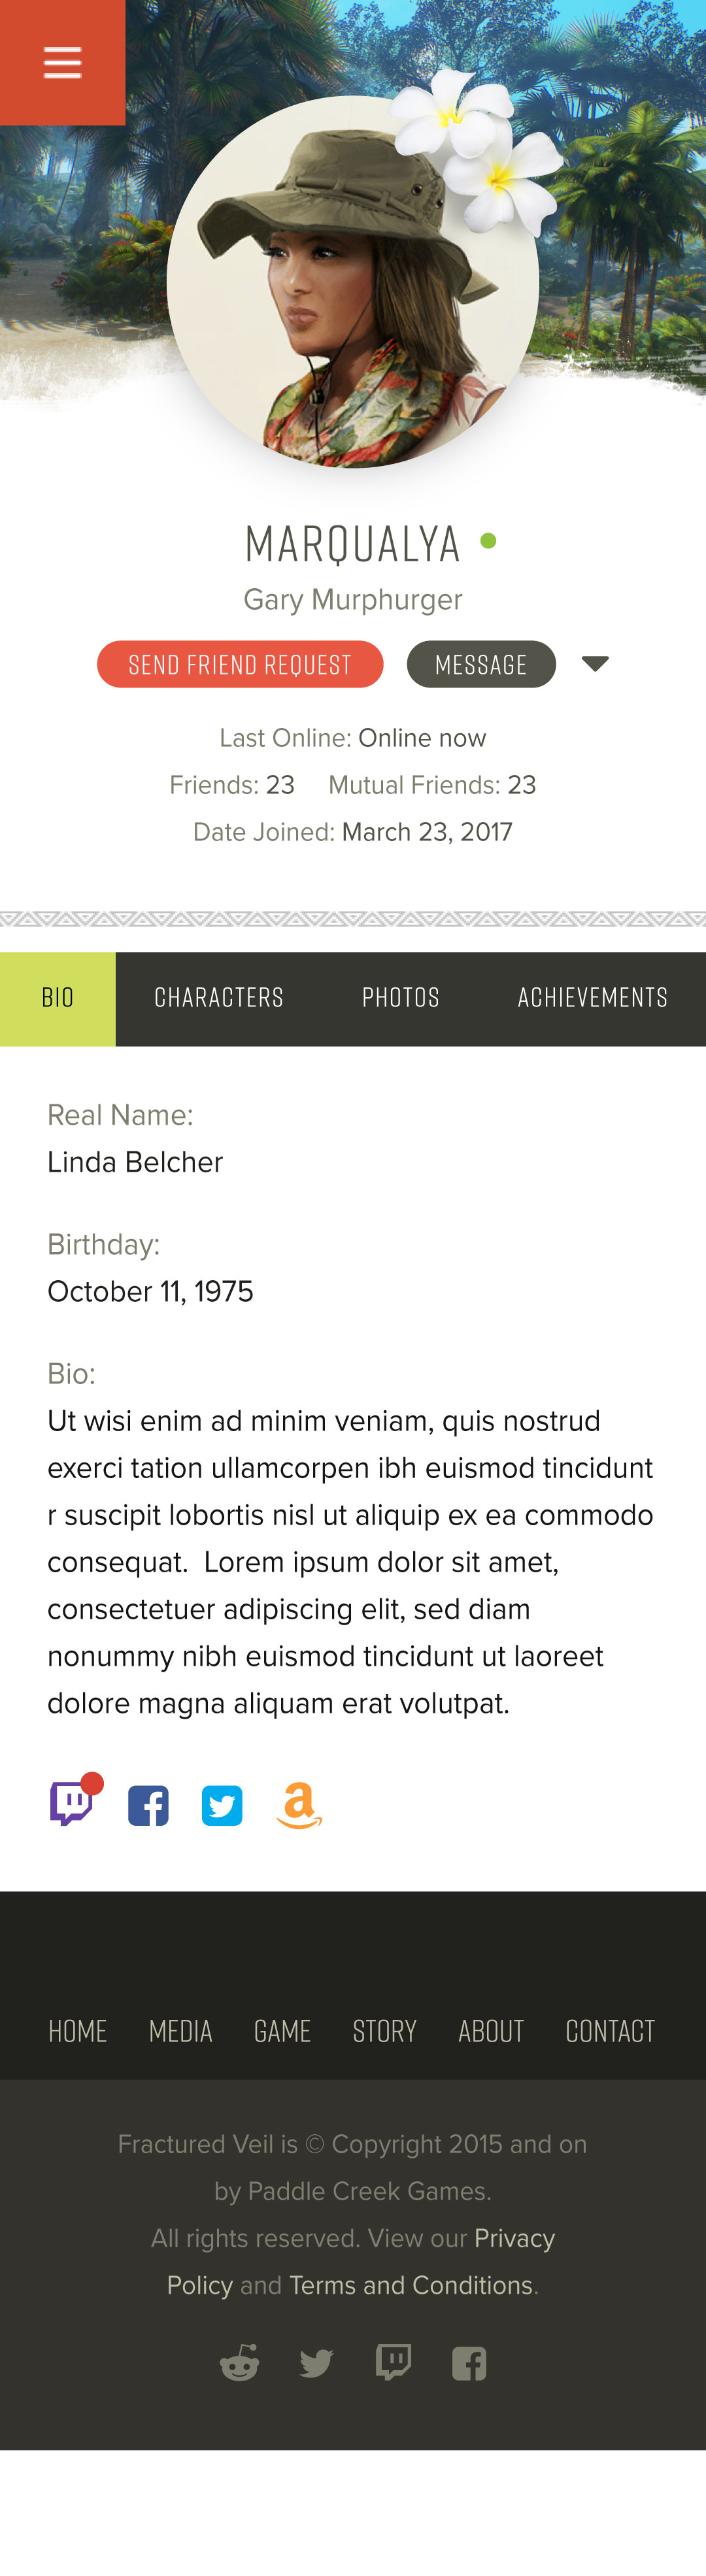Viewport: 706px width, 2576px height.
Task: Click the Marqualya profile avatar
Action: [x=353, y=282]
